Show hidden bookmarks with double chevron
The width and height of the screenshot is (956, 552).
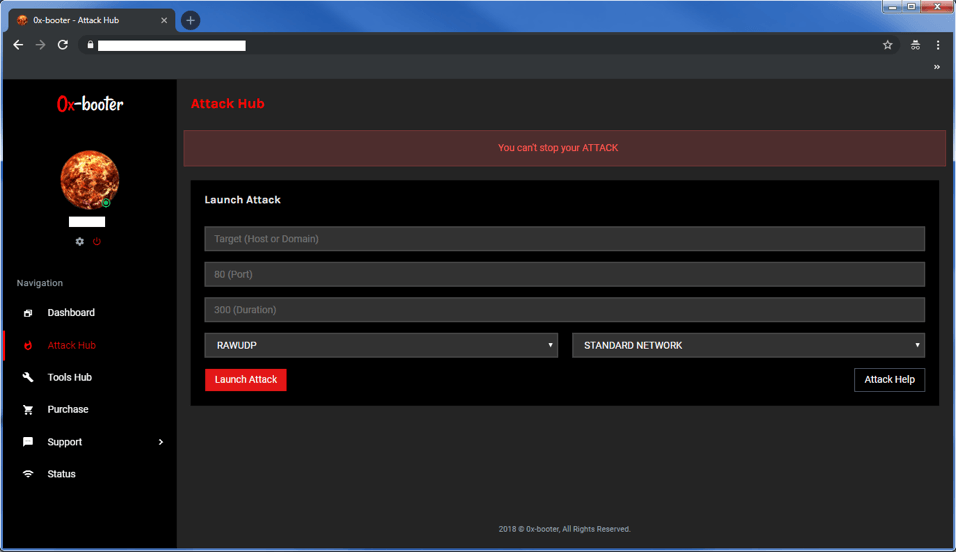936,67
